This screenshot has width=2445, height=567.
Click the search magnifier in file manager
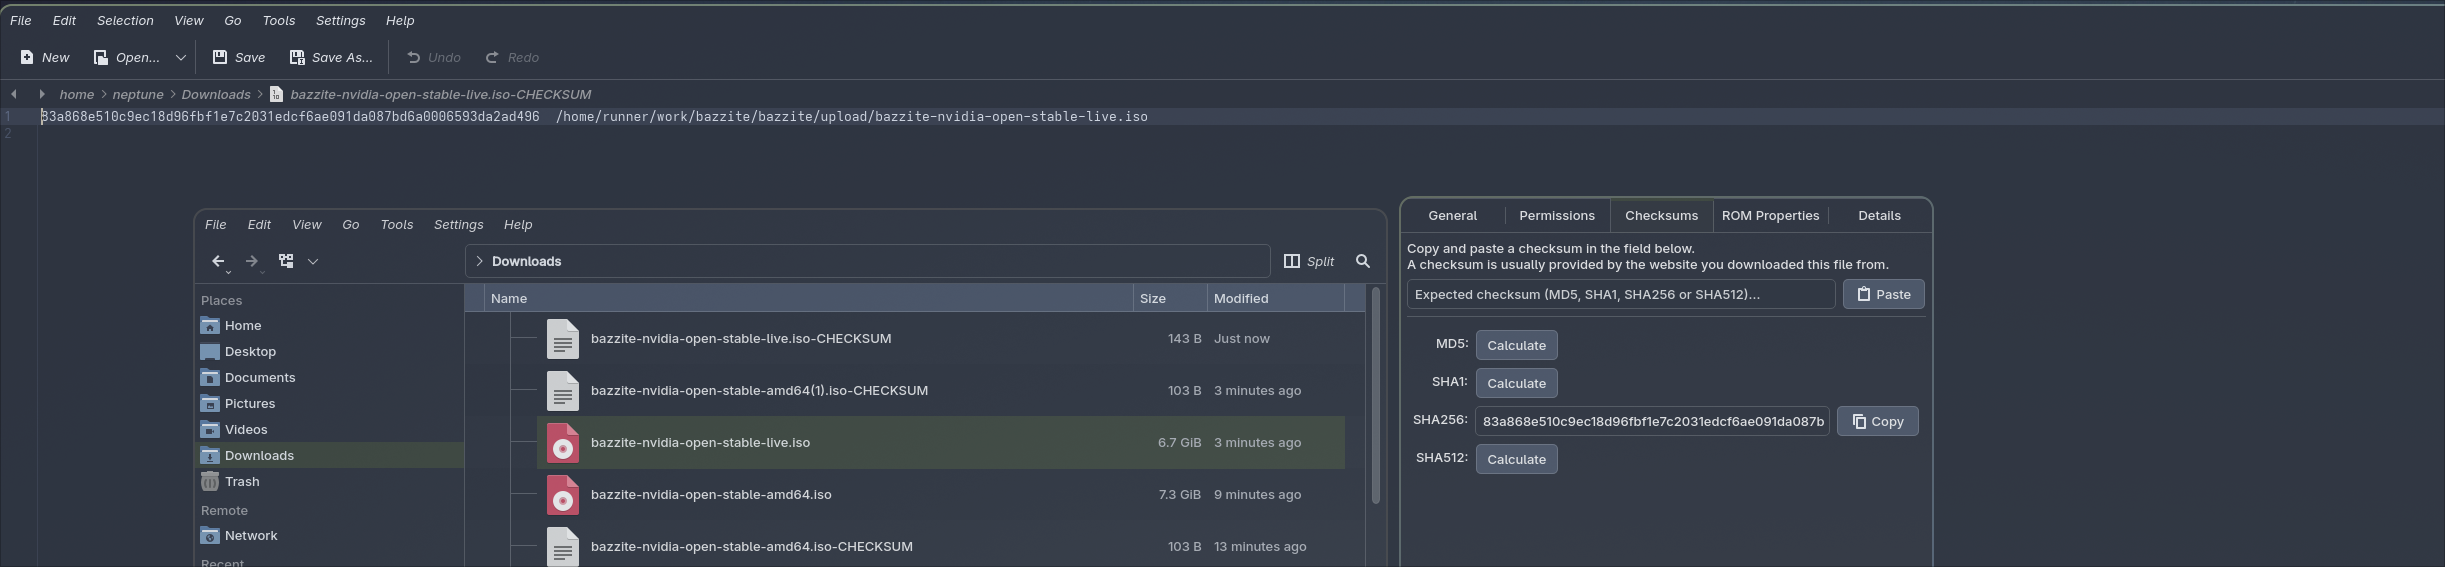(1363, 261)
